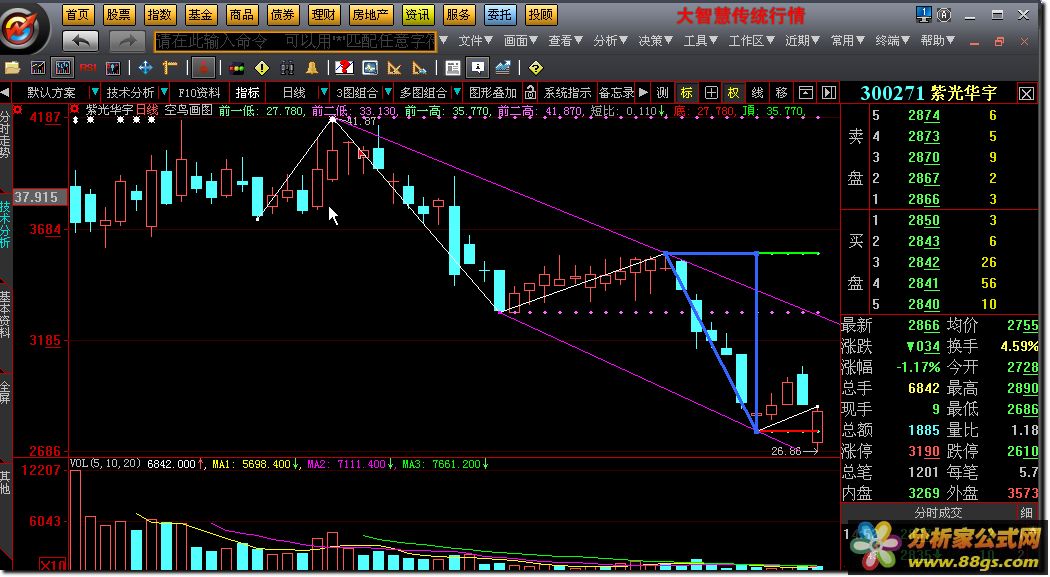Open the 分时走势 left sidebar tab

(x=5, y=135)
